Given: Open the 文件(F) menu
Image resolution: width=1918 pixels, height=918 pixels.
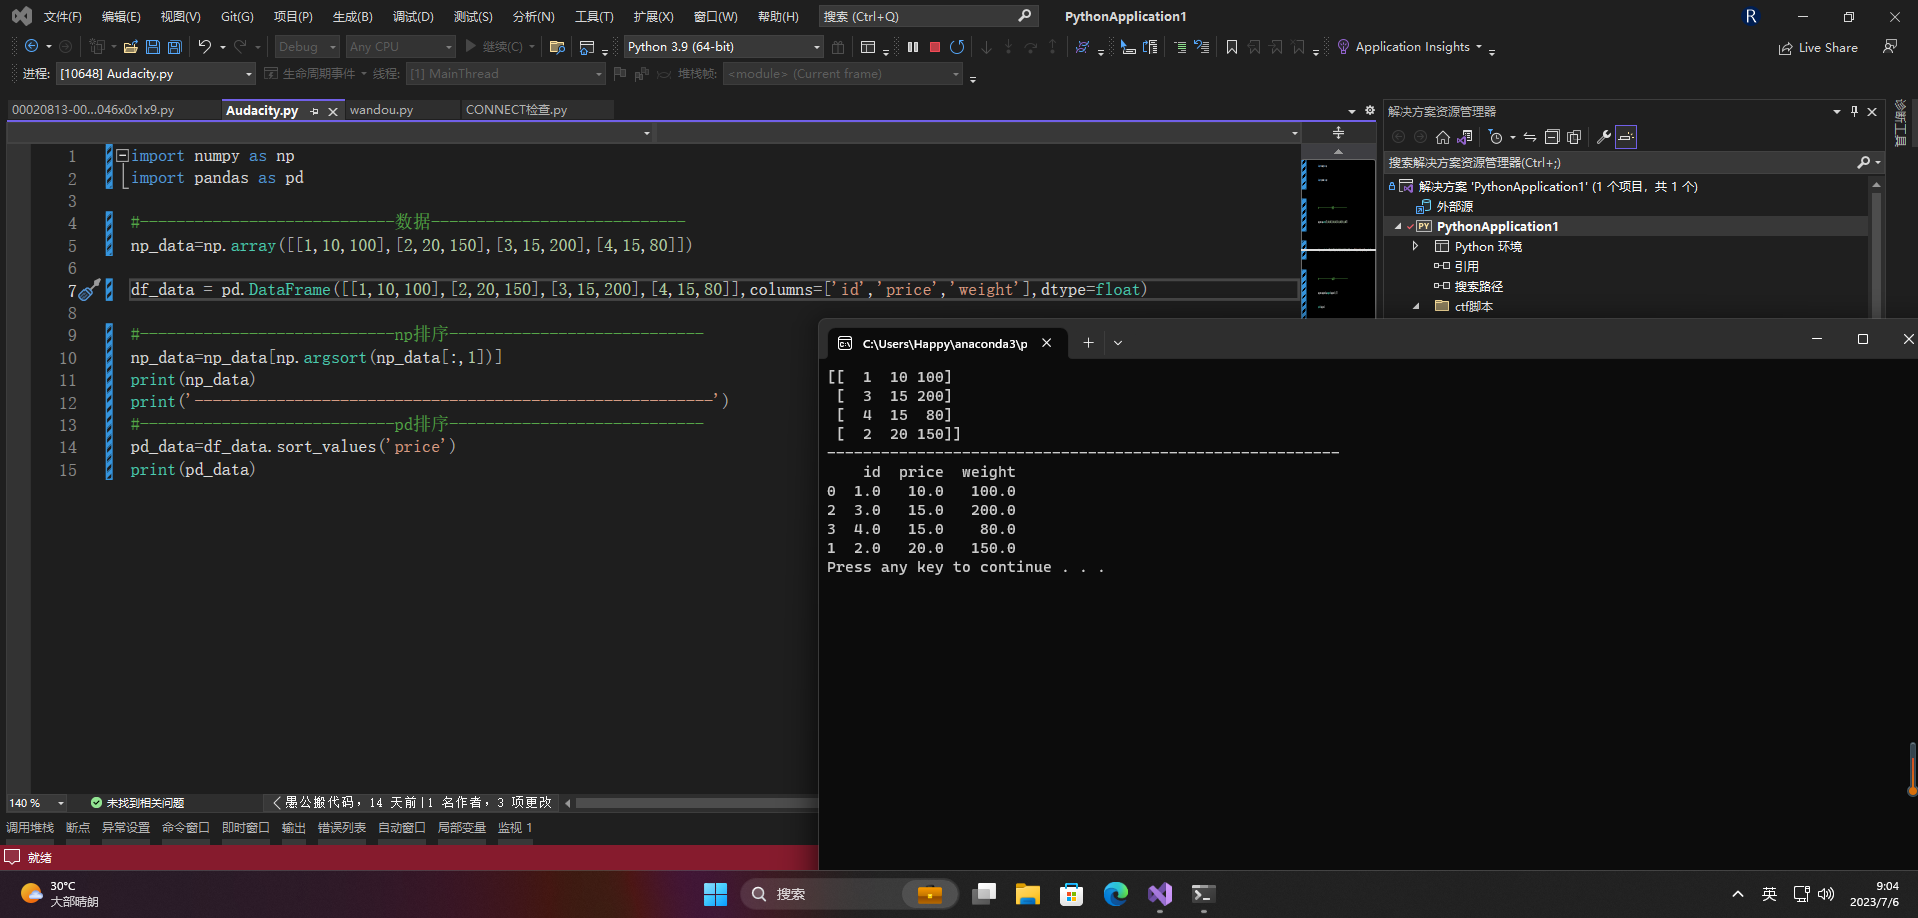Looking at the screenshot, I should pyautogui.click(x=62, y=16).
